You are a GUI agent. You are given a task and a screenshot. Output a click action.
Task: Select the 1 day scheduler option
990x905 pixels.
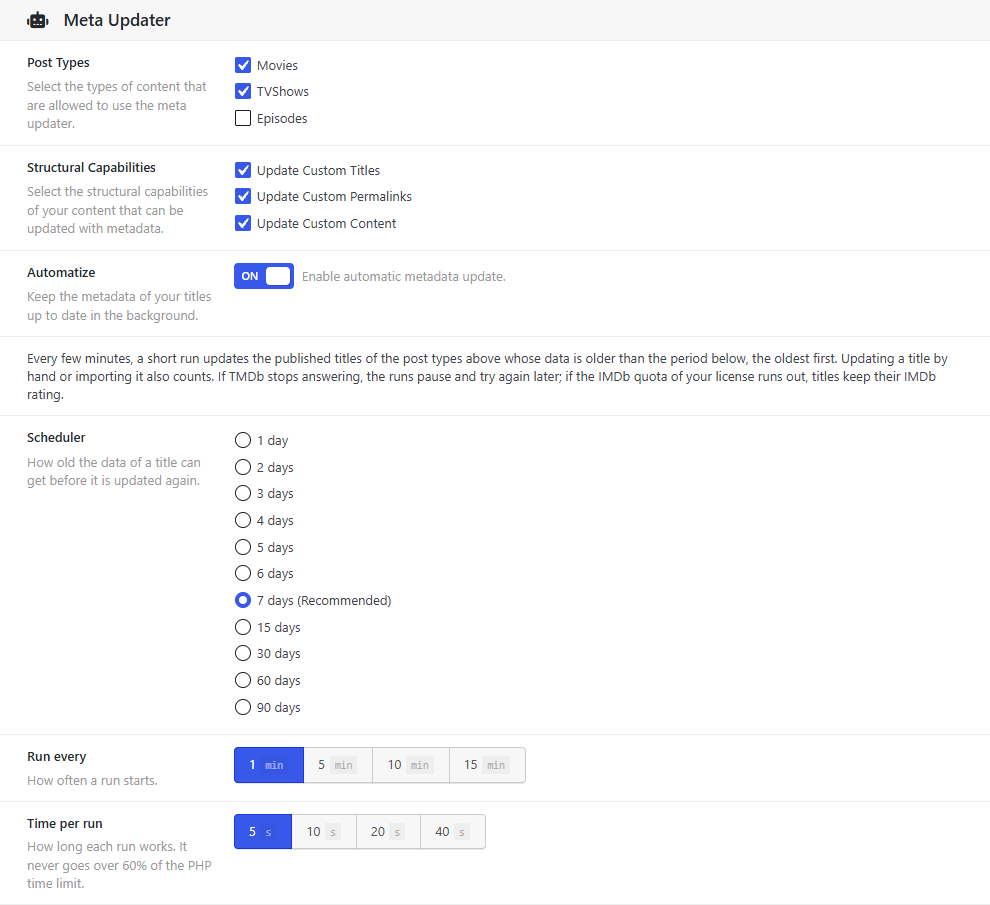(243, 440)
